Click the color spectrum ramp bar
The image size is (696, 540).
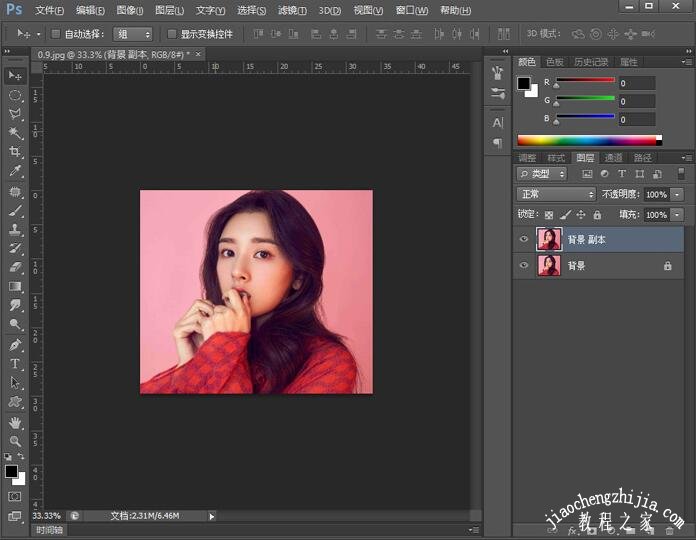(588, 140)
